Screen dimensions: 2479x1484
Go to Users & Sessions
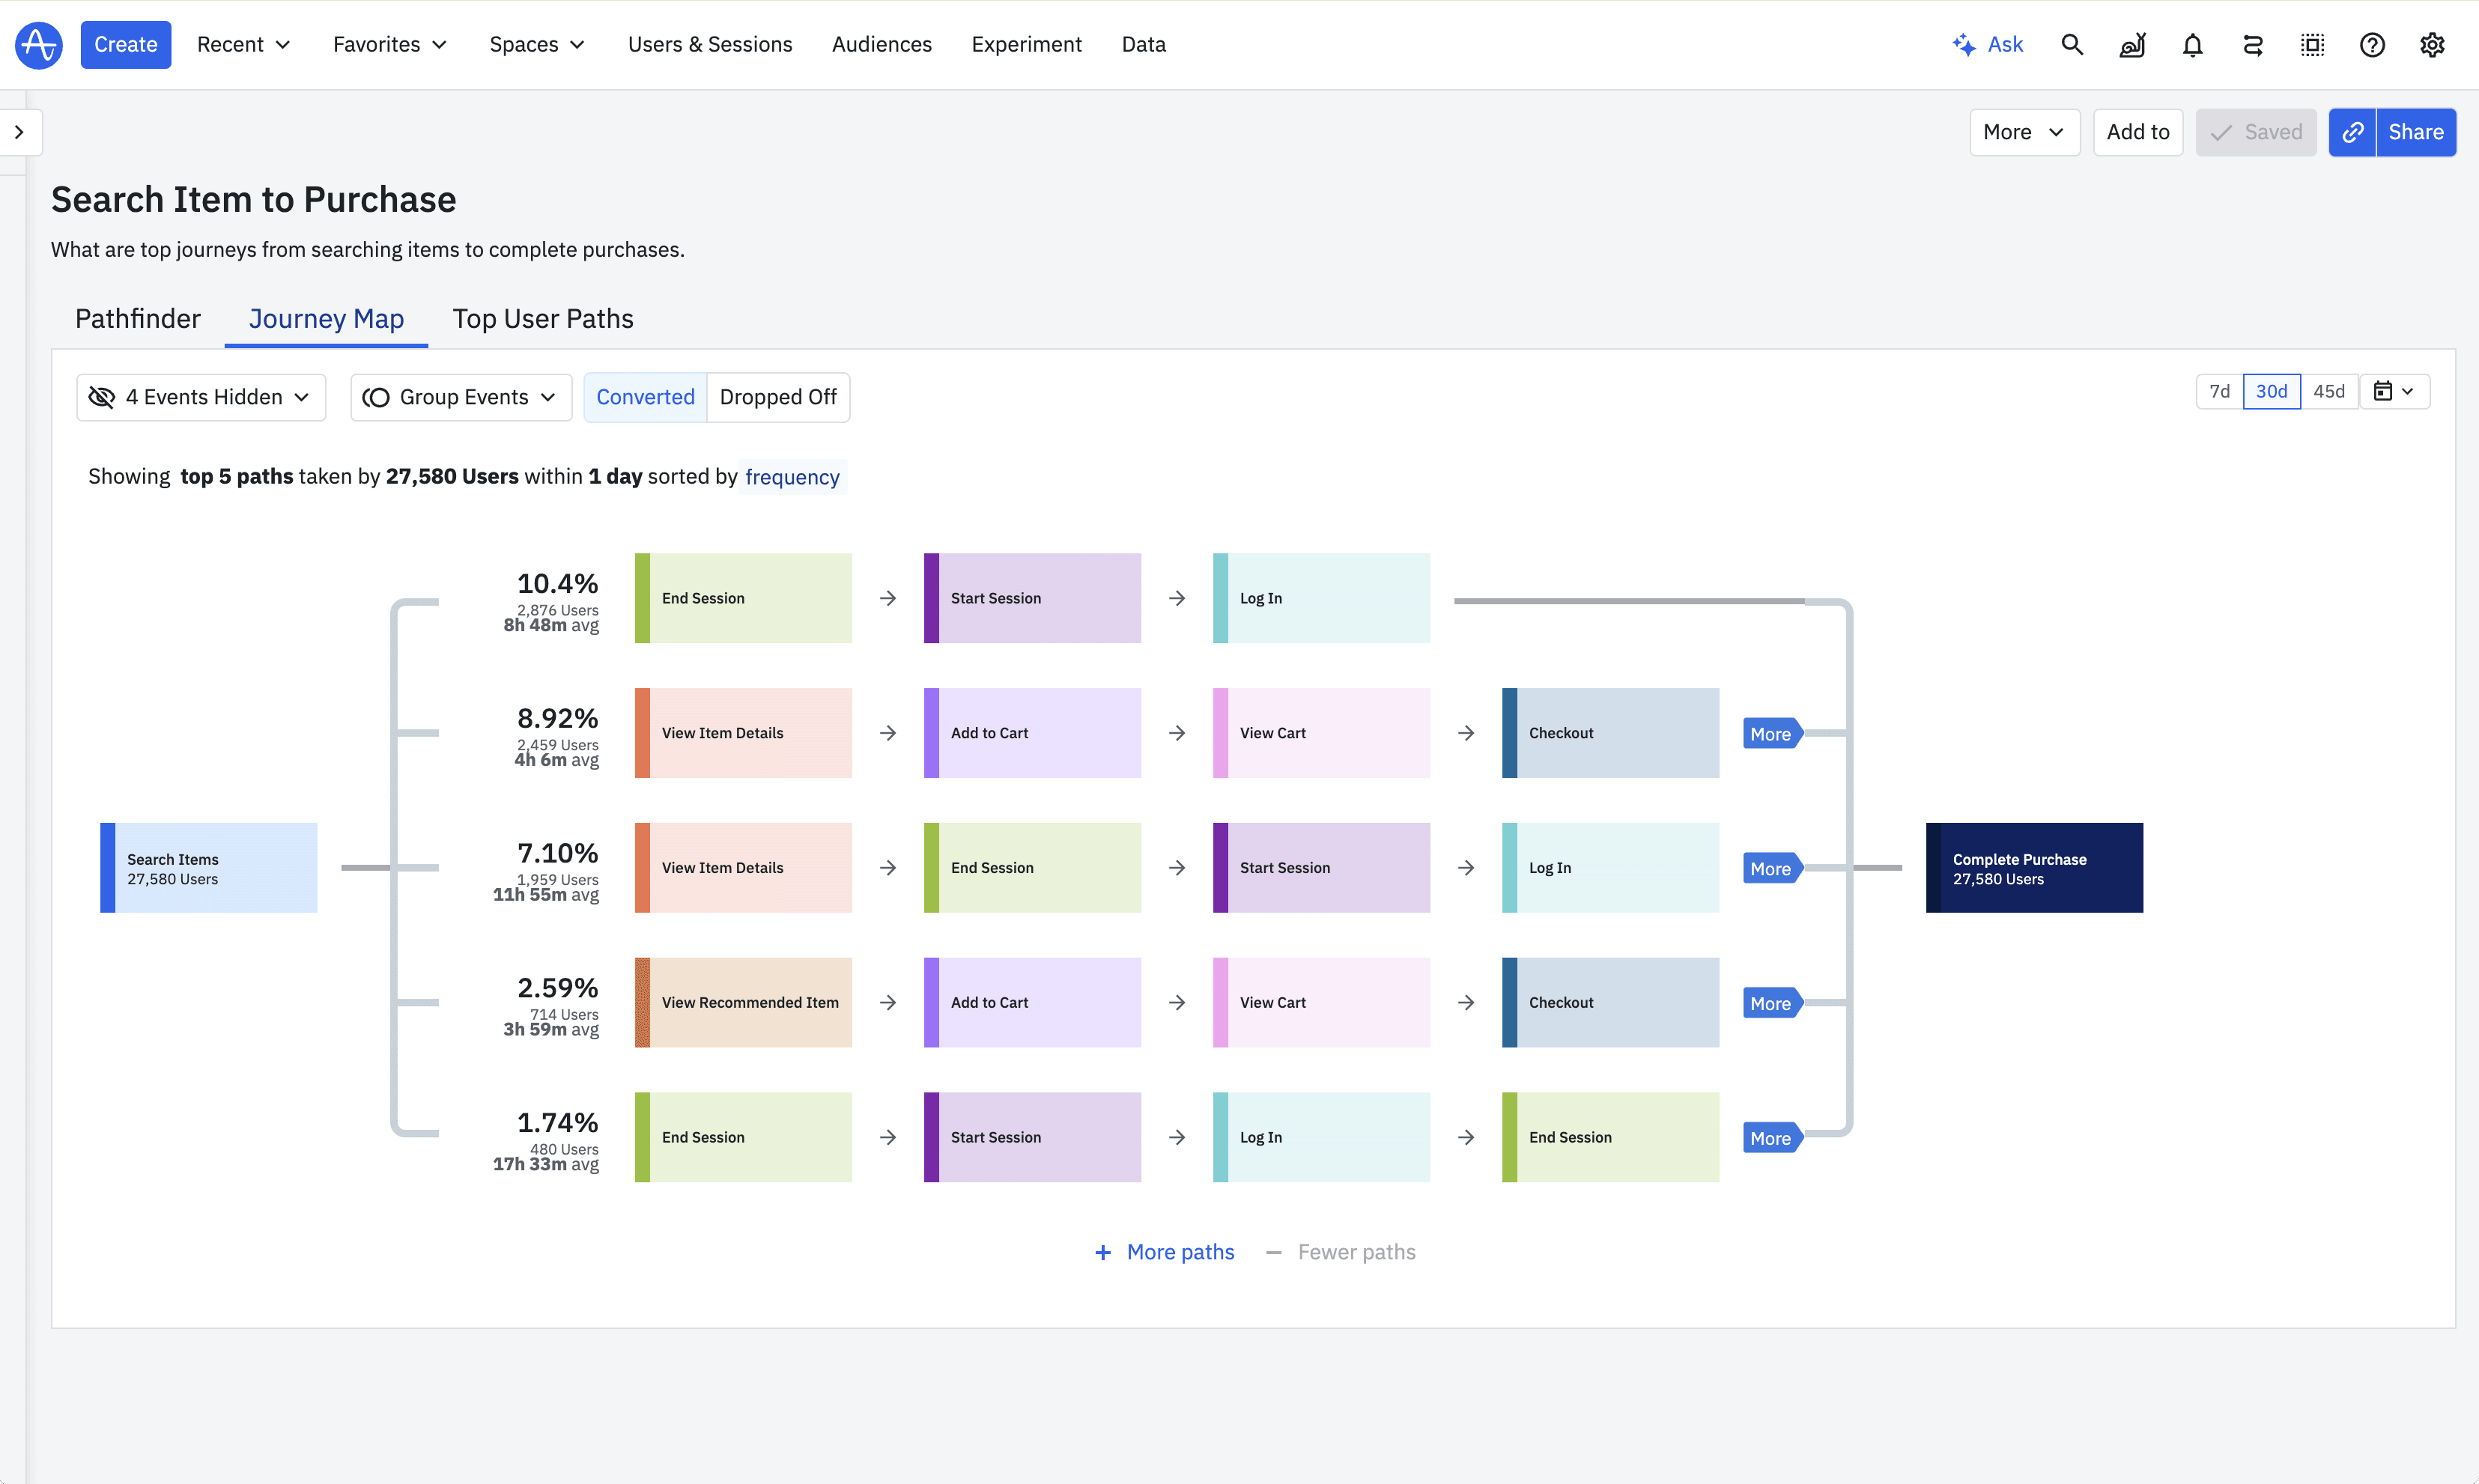coord(710,45)
